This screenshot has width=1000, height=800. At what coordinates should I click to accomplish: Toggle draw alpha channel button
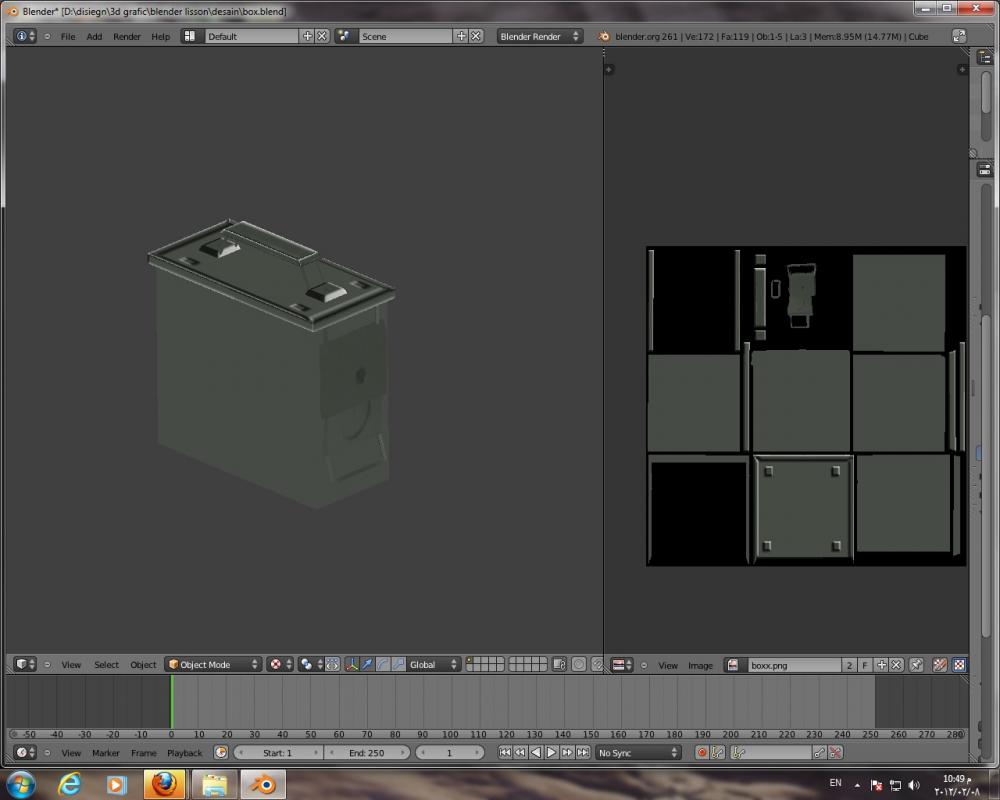[959, 665]
